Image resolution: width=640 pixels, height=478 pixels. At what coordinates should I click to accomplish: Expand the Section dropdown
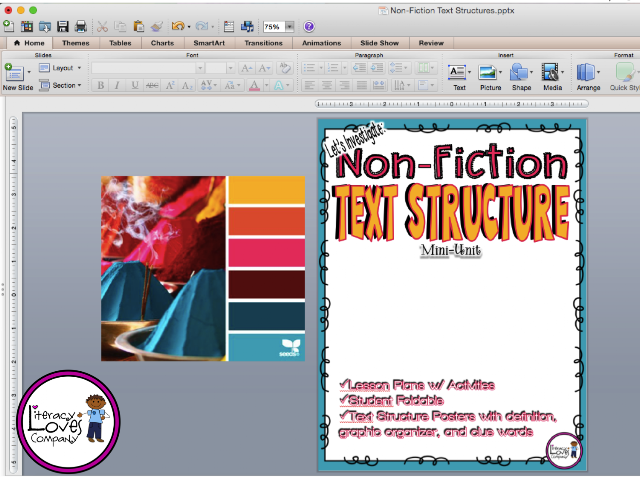(x=60, y=85)
